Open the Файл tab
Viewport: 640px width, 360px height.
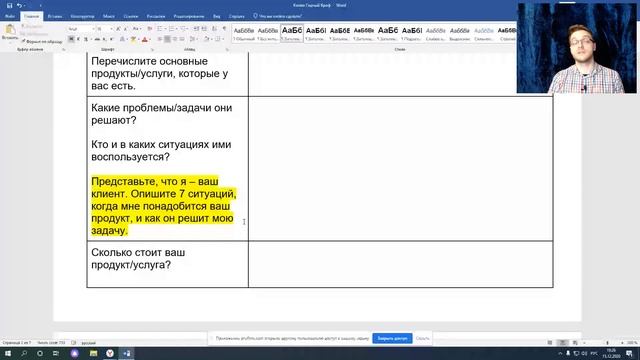[x=10, y=16]
